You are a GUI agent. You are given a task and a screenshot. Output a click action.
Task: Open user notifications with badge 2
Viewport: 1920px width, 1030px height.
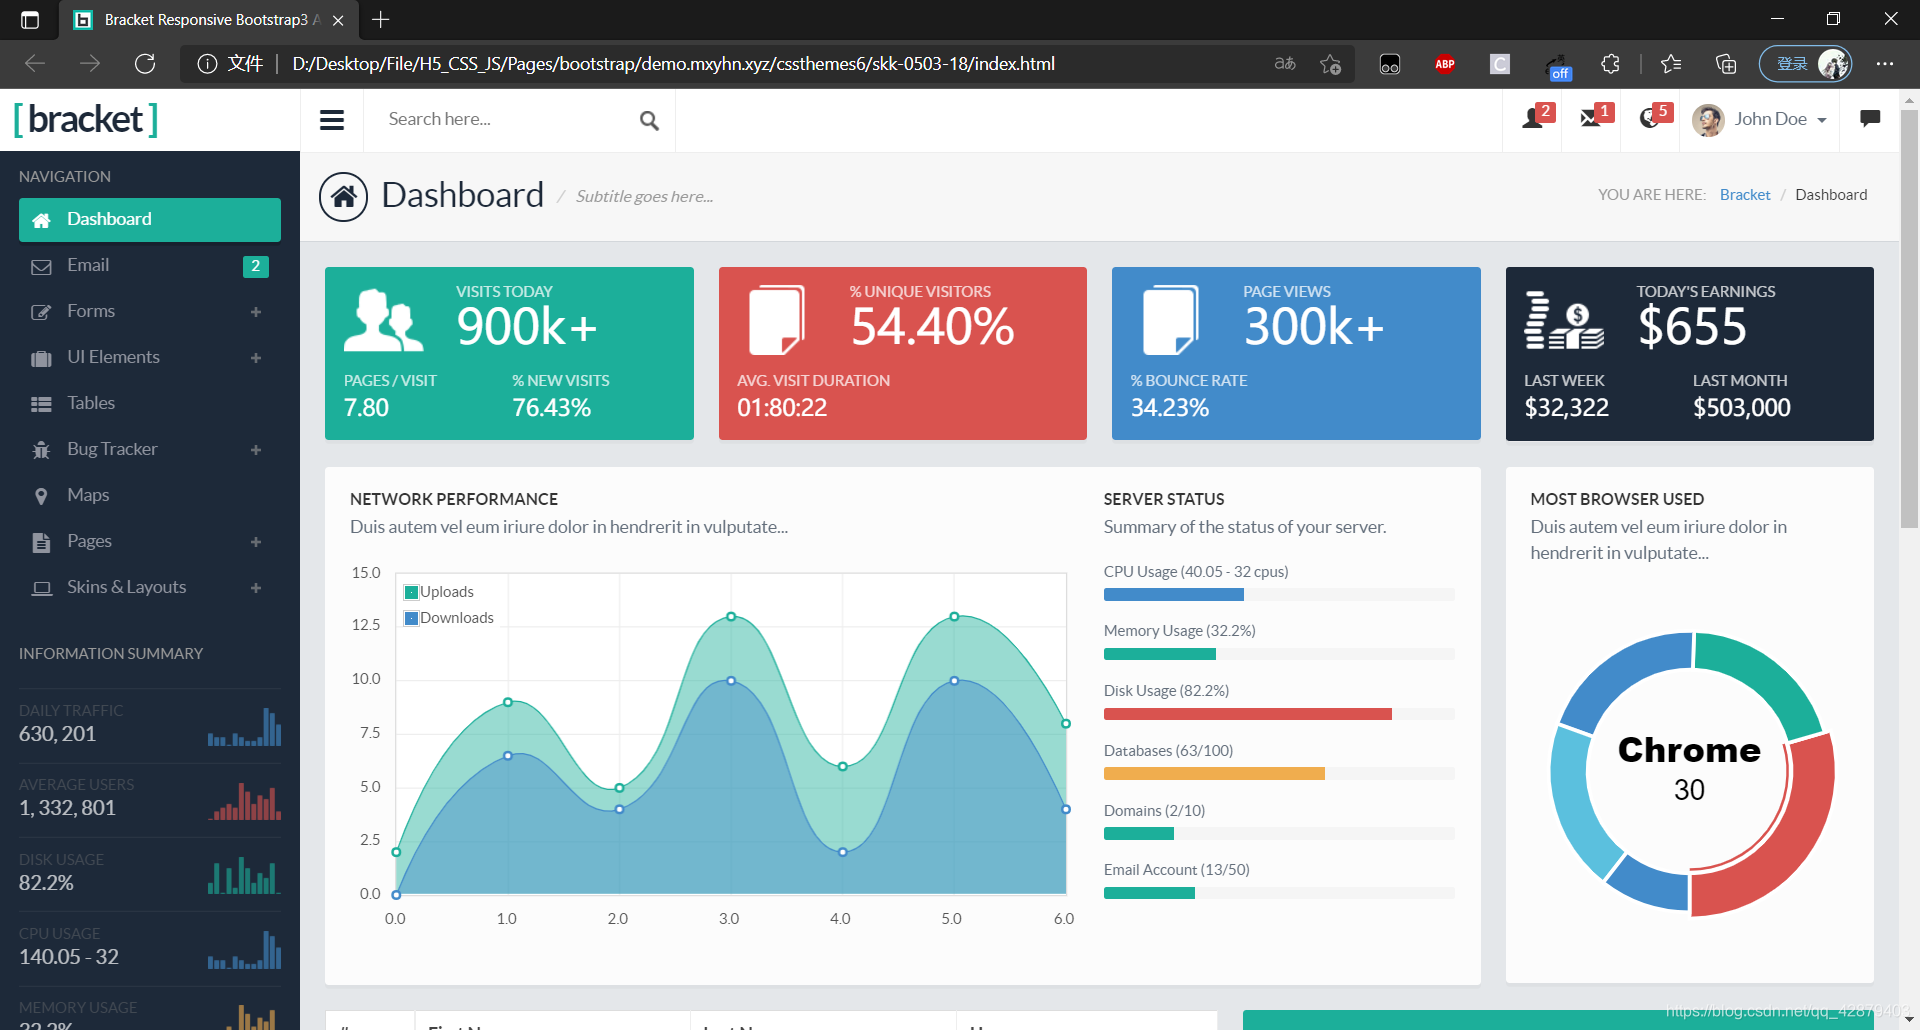point(1534,118)
